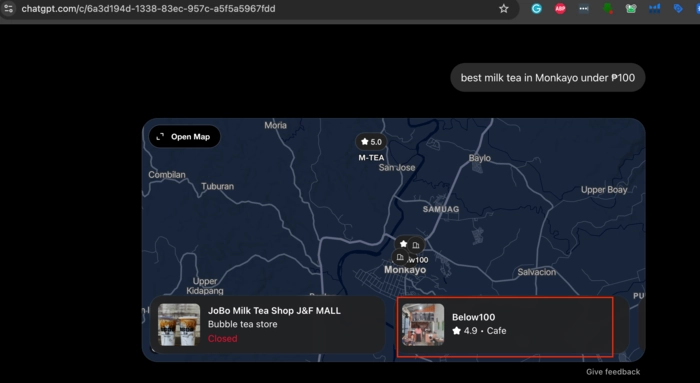Screen dimensions: 700x383
Task: Click the JoBo milk tea cups thumbnail
Action: [179, 325]
